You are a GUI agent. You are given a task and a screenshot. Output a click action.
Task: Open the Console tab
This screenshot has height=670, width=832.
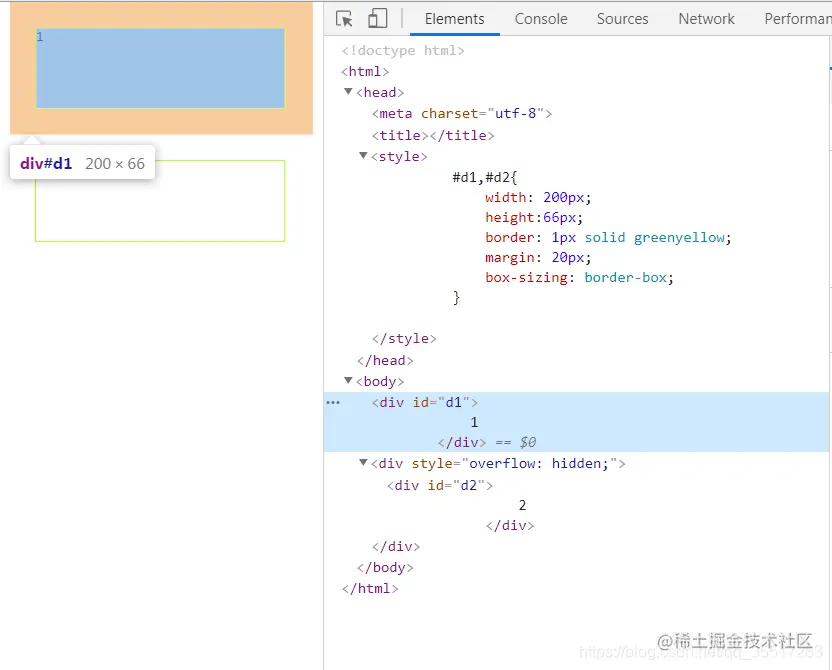click(541, 19)
